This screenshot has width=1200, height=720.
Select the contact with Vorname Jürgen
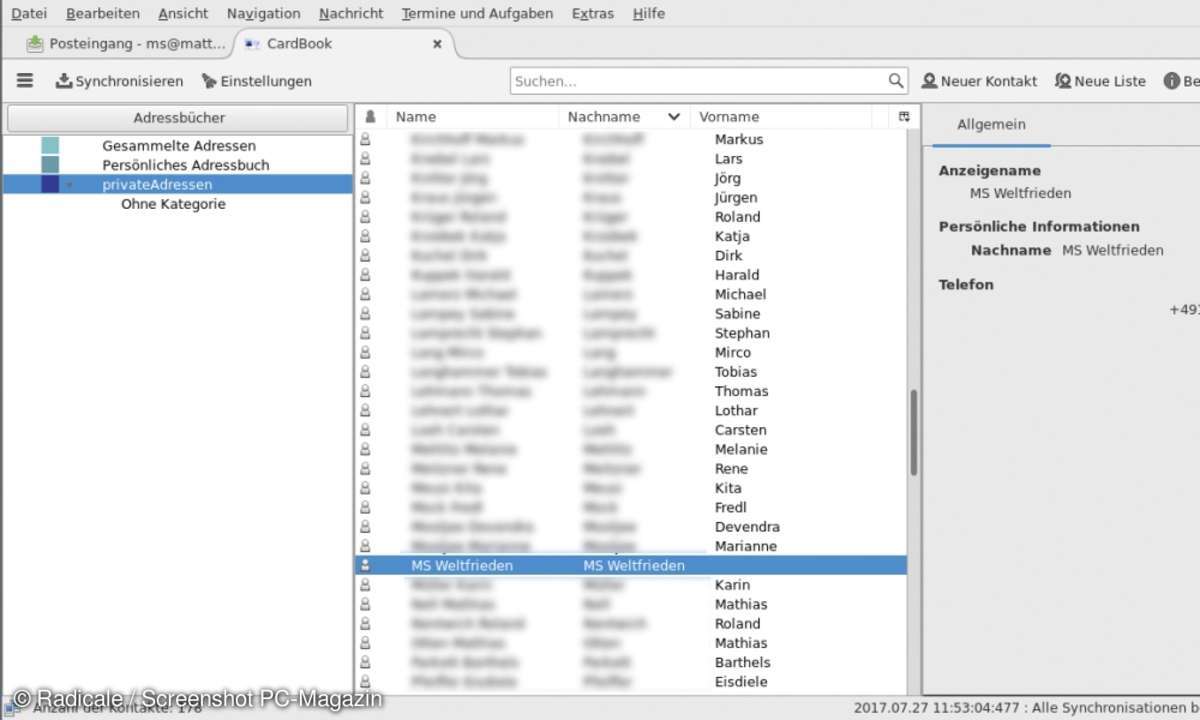click(631, 198)
